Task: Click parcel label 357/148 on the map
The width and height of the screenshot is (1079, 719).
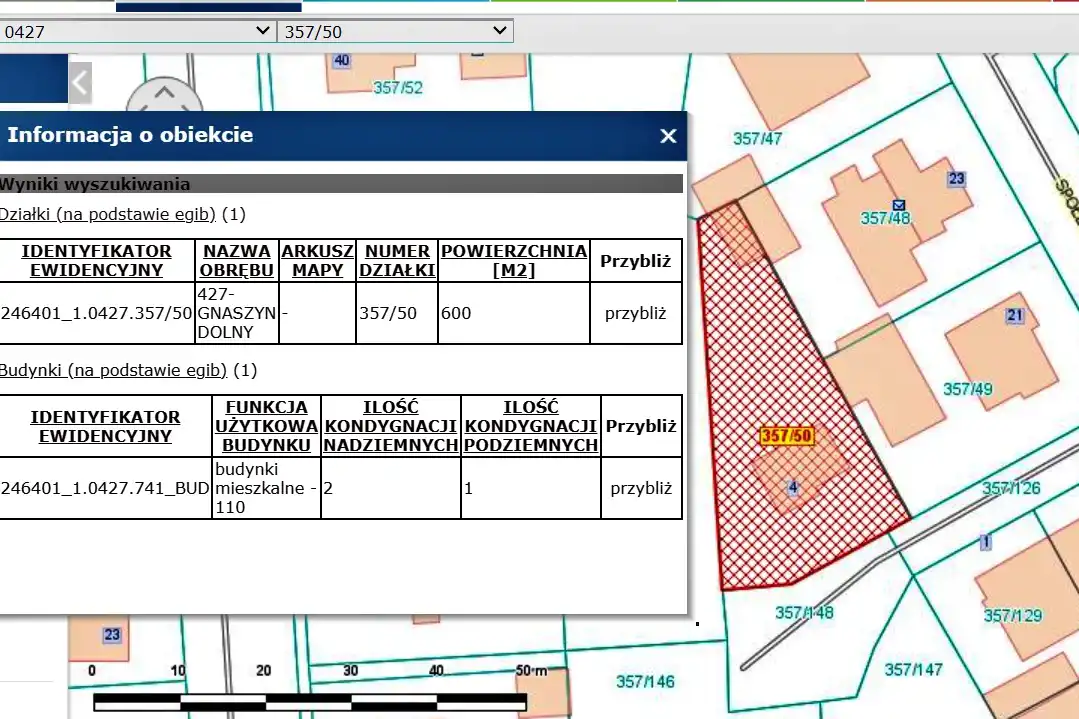Action: 804,612
